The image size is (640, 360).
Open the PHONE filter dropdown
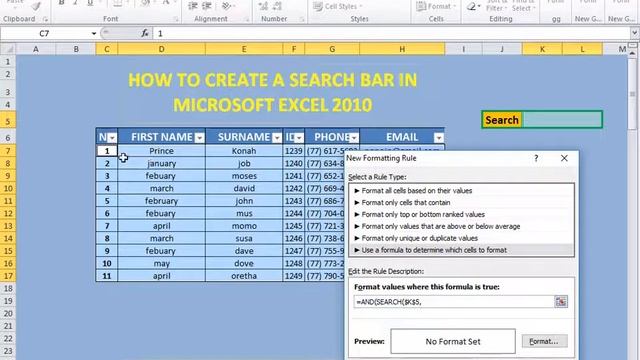coord(354,138)
